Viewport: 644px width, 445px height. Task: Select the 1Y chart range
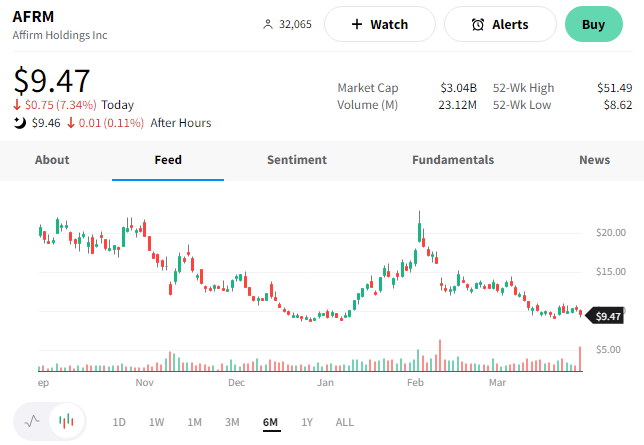[x=307, y=422]
